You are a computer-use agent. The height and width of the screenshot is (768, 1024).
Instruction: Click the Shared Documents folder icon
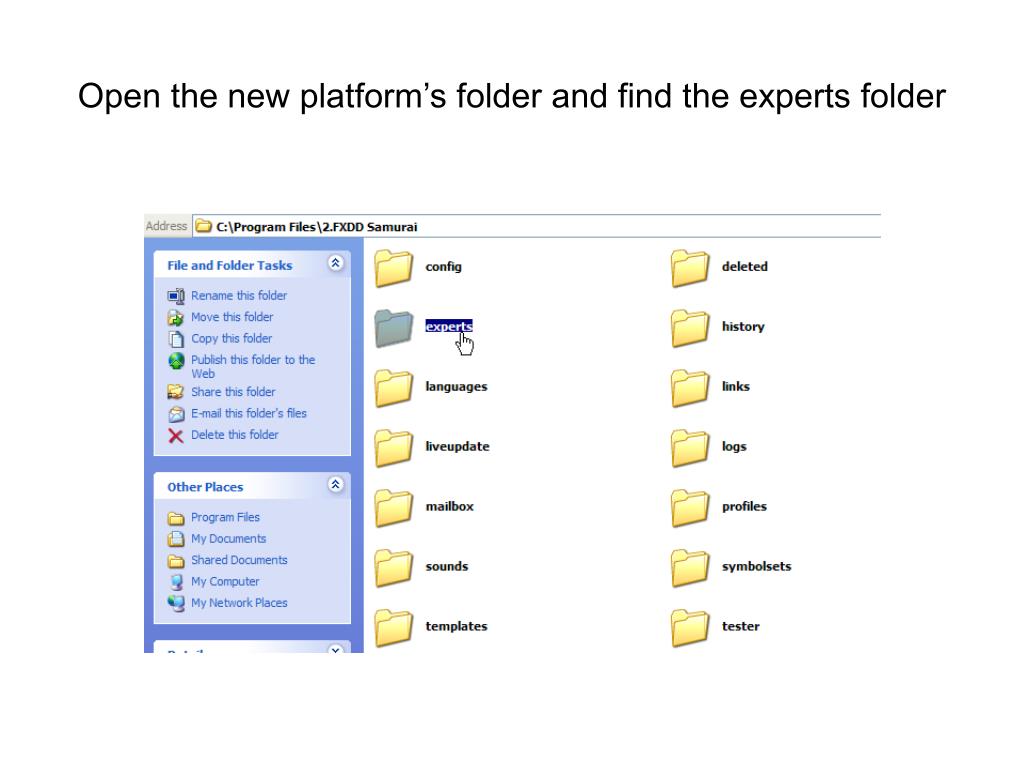click(176, 560)
